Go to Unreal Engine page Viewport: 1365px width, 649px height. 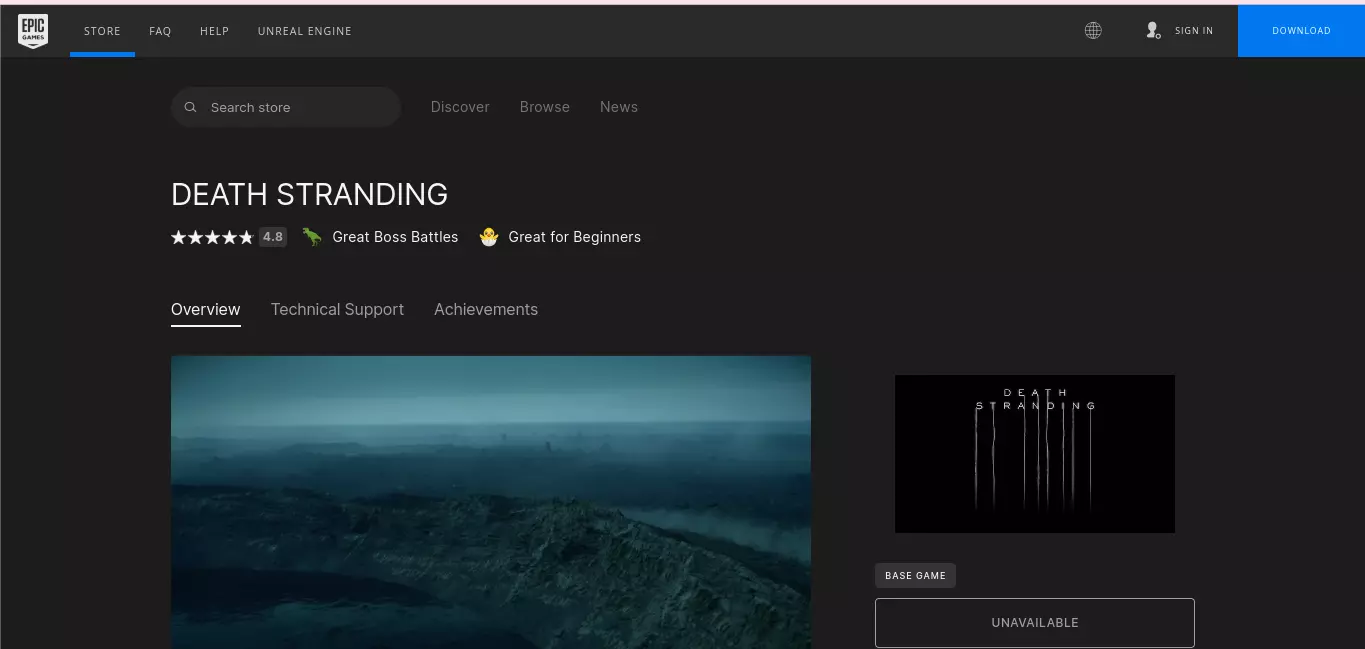pos(304,31)
